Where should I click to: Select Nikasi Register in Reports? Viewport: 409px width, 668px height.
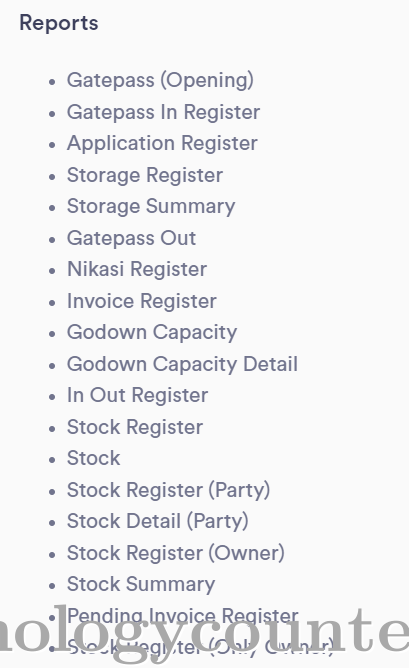coord(137,269)
